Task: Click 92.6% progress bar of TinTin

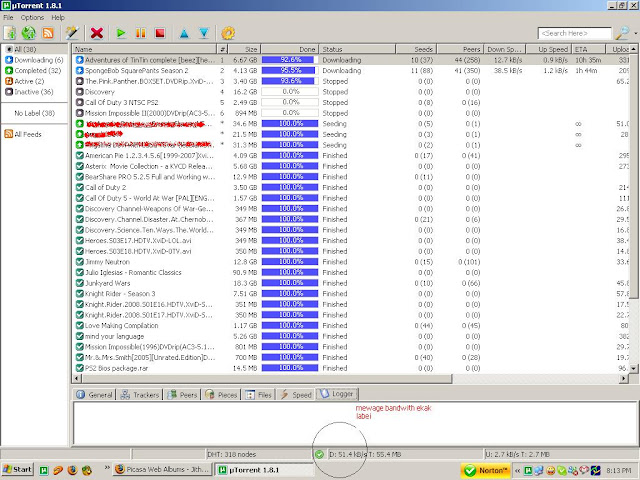Action: pos(290,60)
